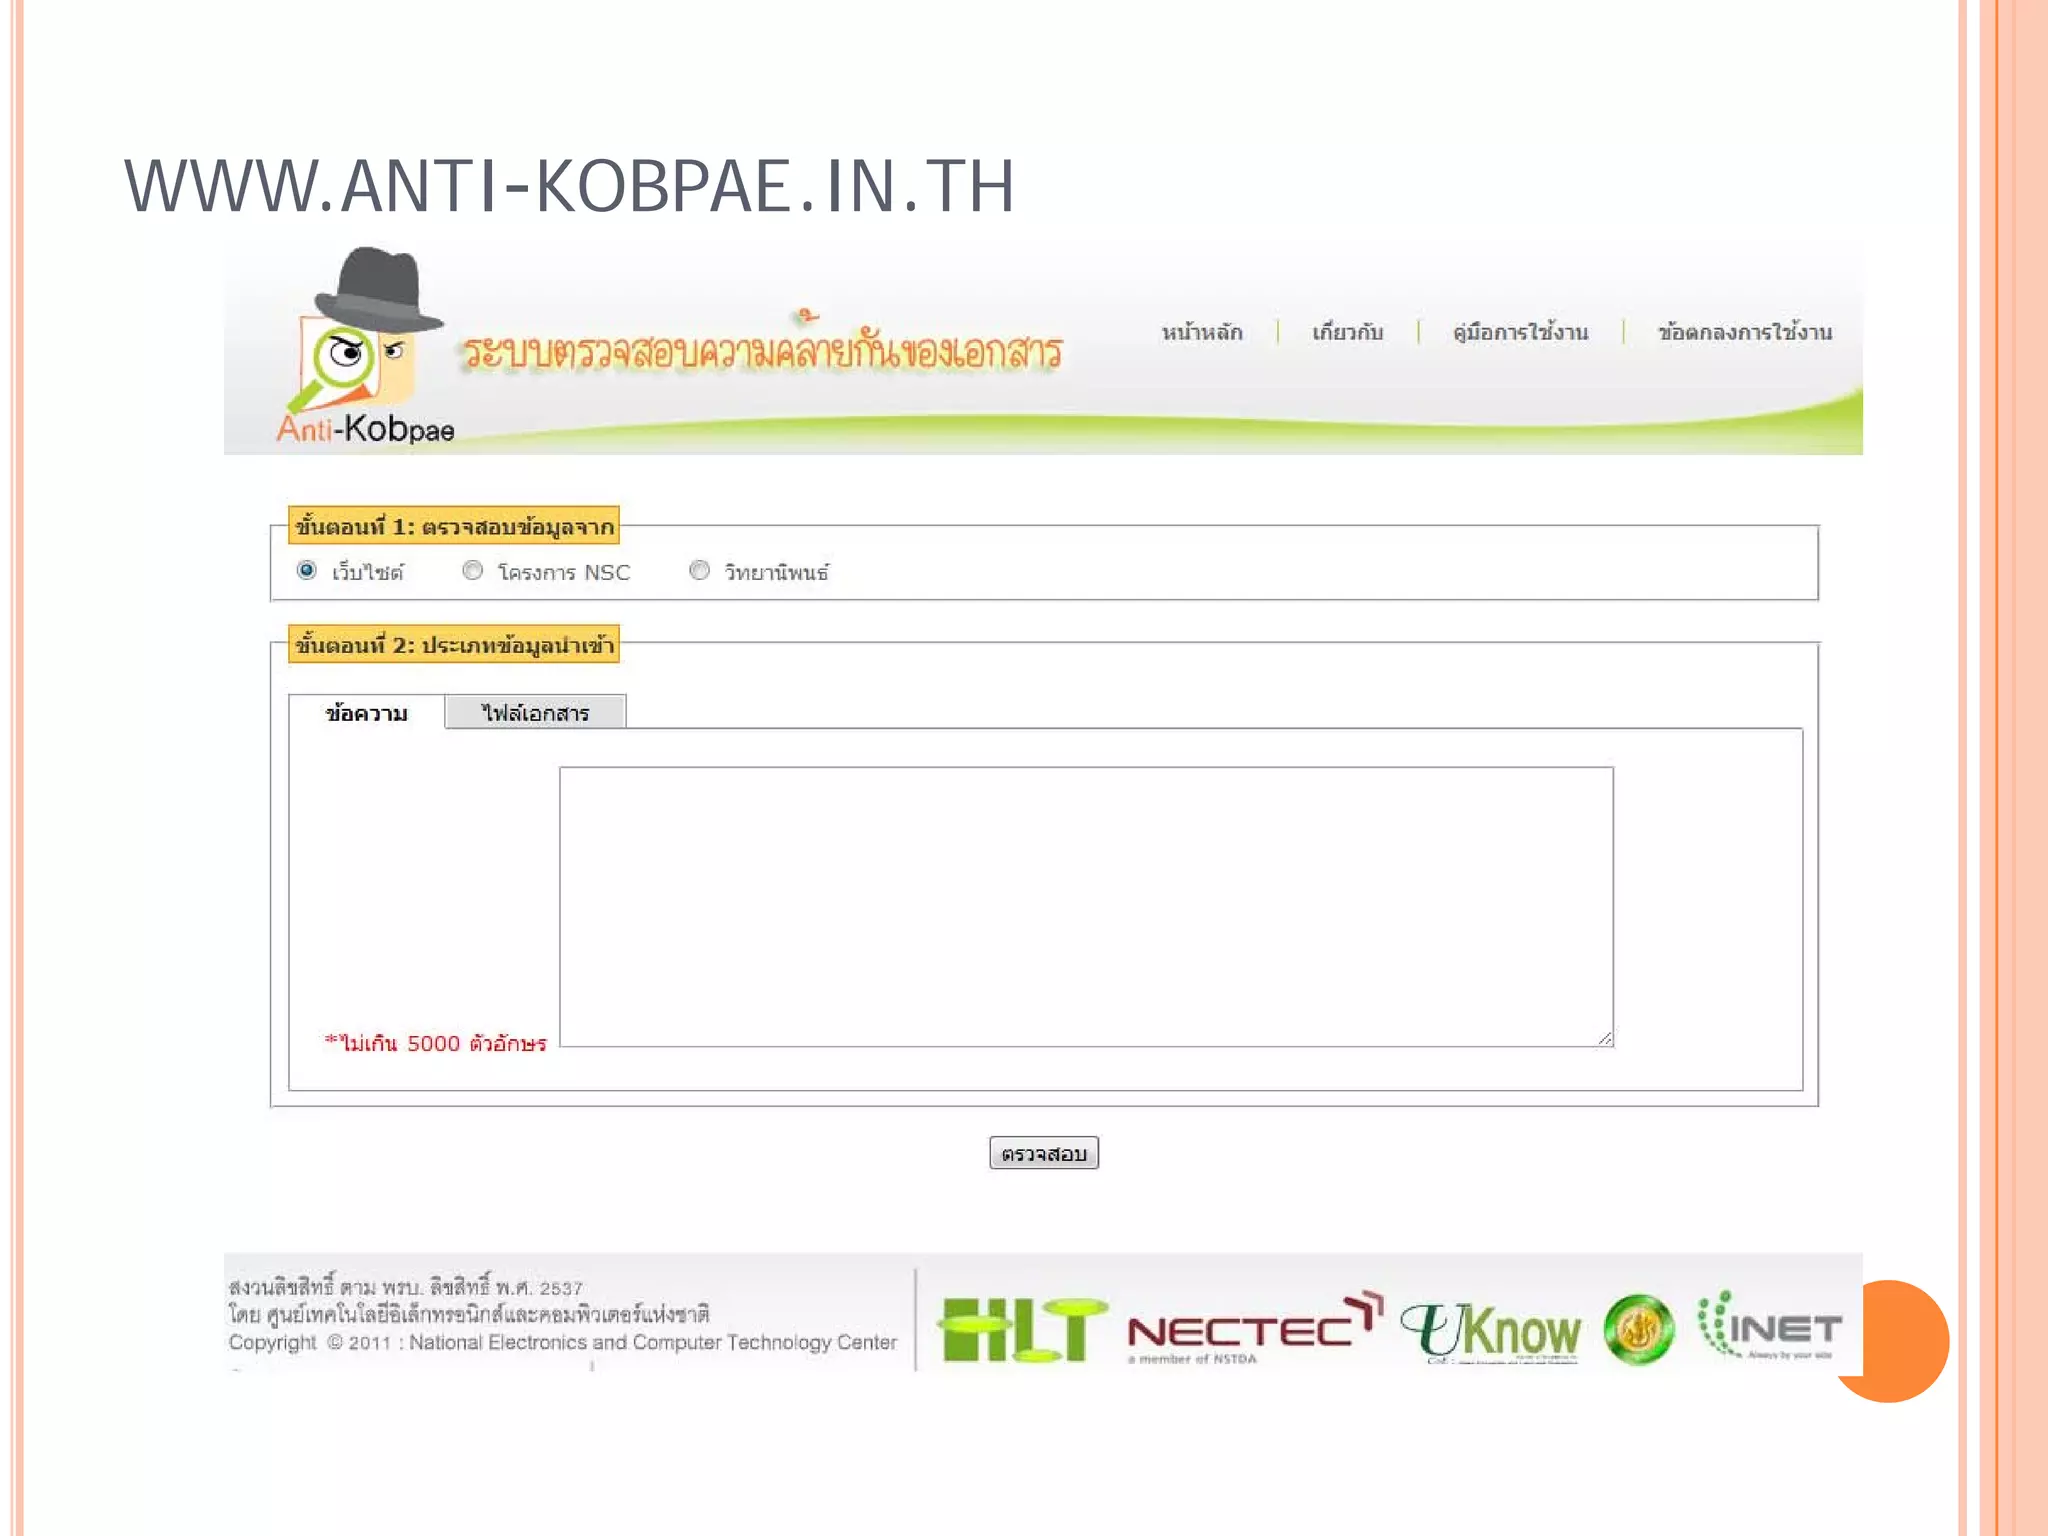Click the round green emblem logo
The image size is (2048, 1536).
[x=1638, y=1330]
